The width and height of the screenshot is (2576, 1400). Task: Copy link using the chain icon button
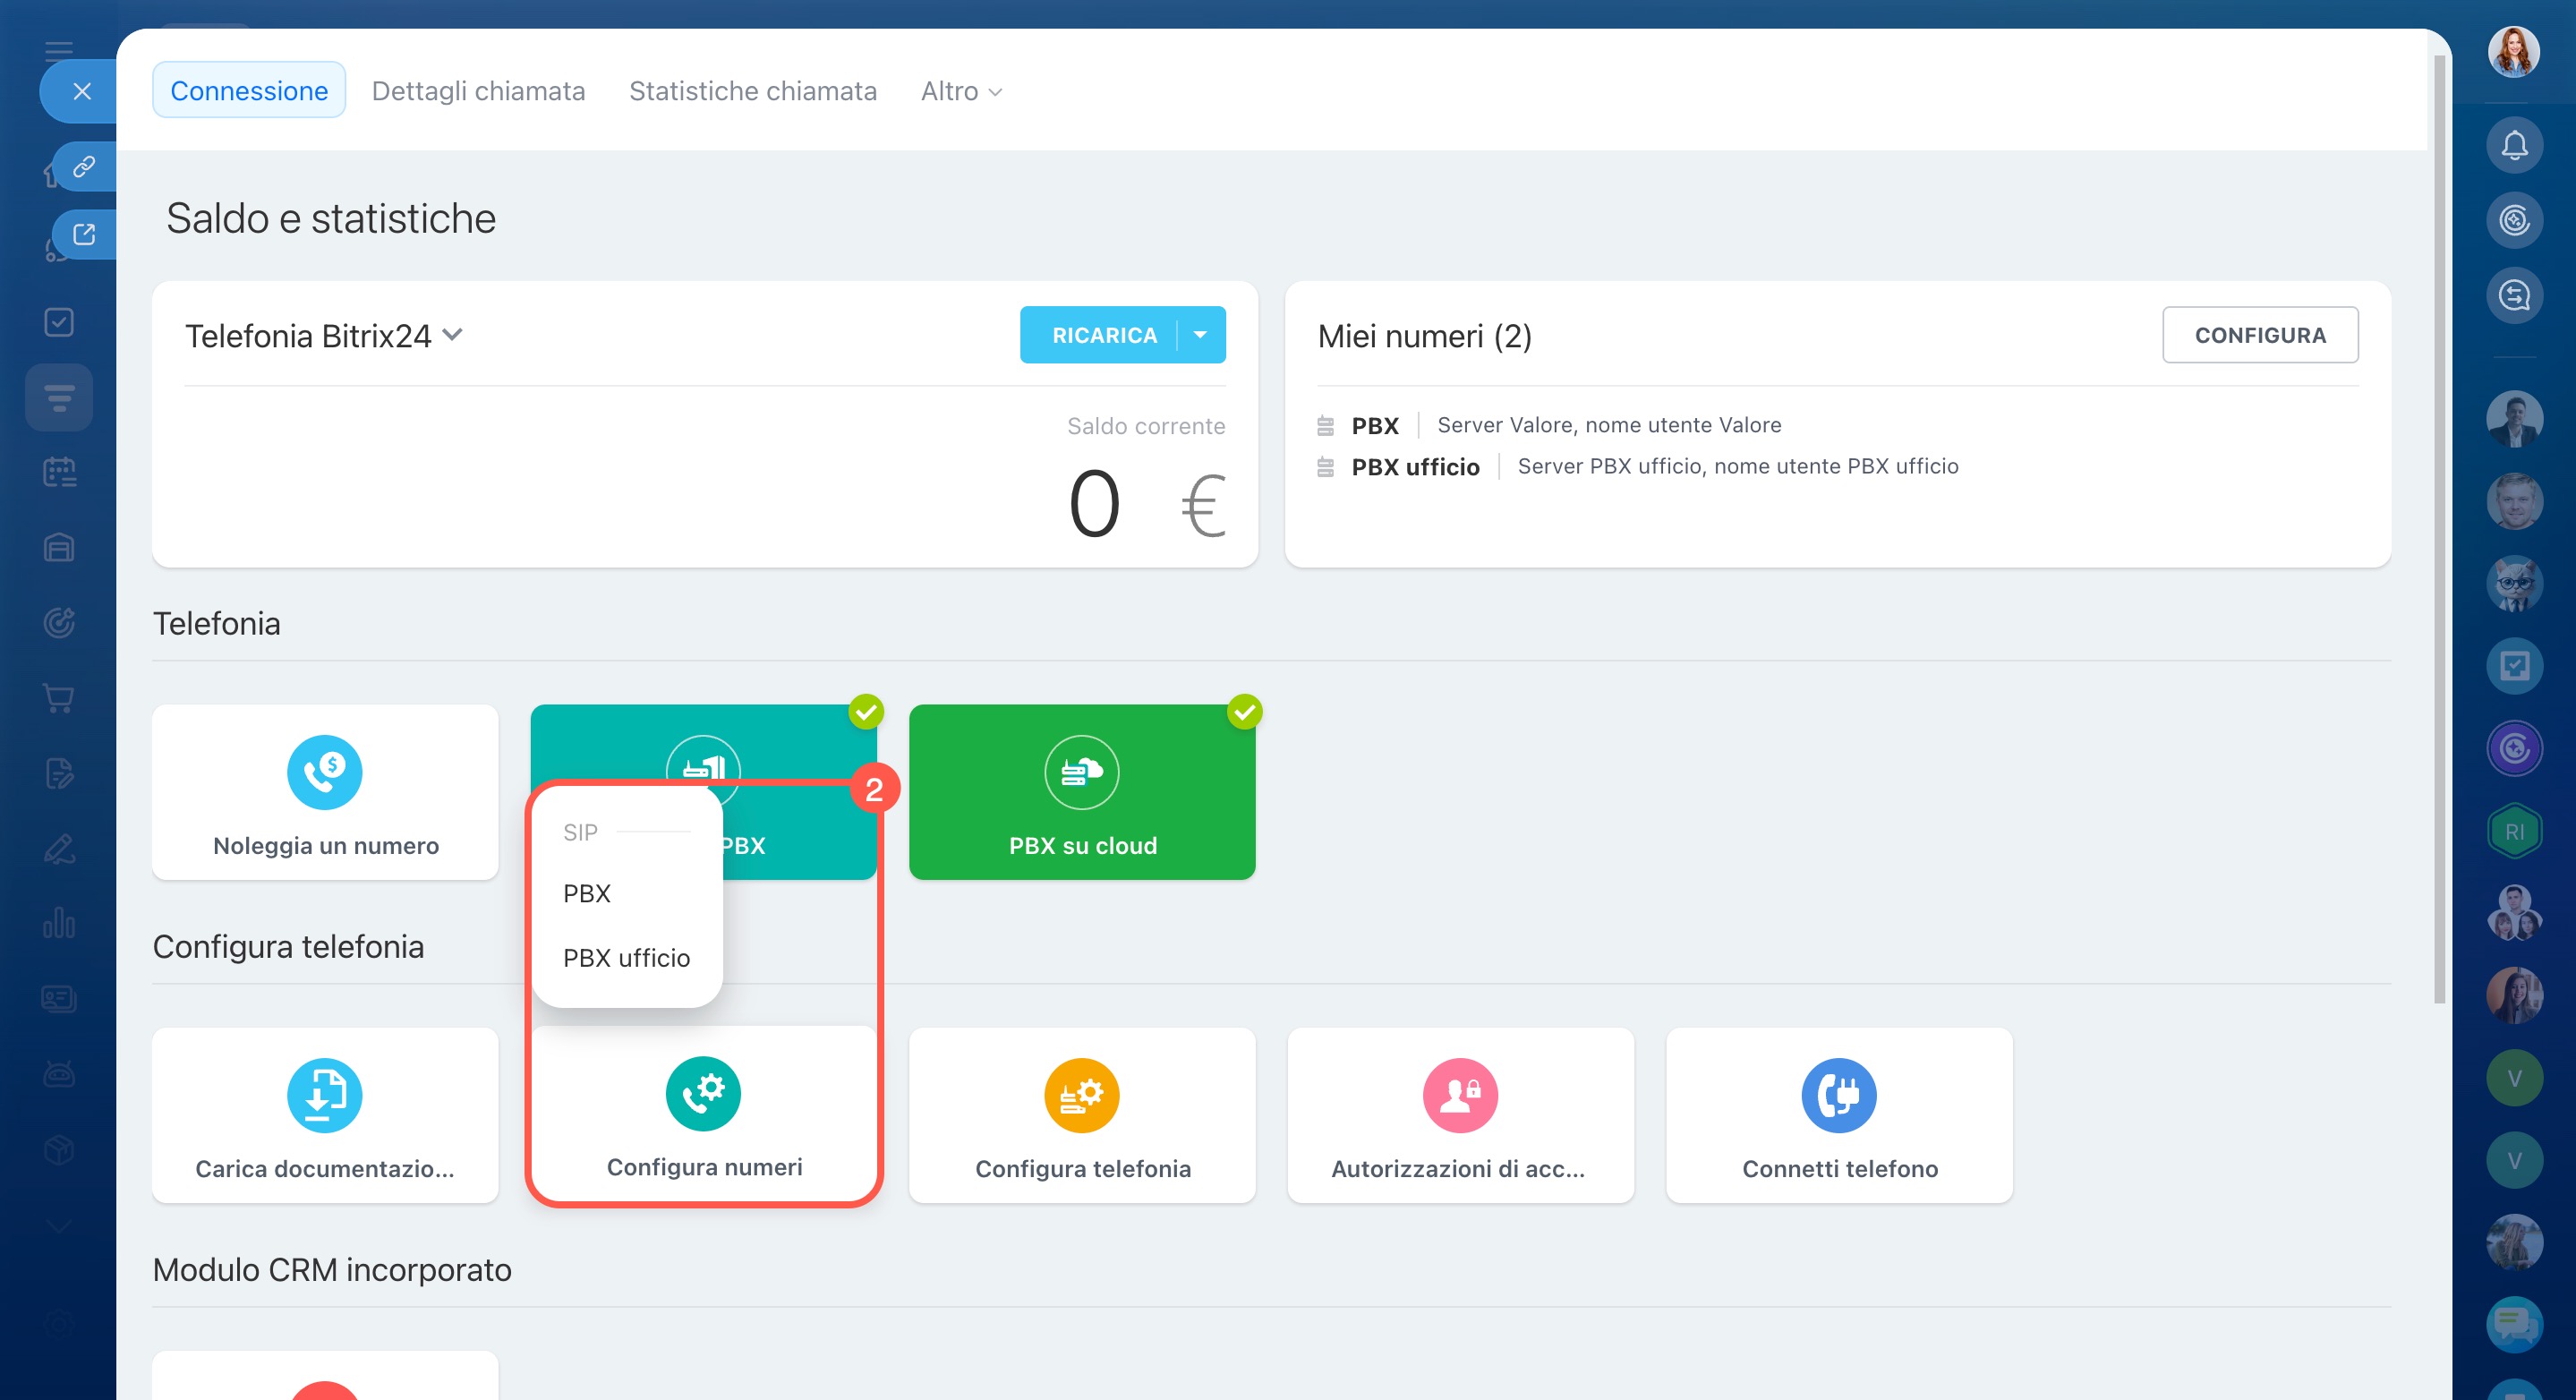click(84, 166)
